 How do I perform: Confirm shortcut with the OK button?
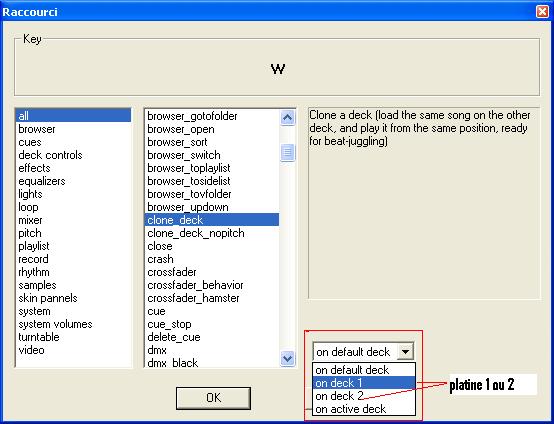click(x=213, y=398)
